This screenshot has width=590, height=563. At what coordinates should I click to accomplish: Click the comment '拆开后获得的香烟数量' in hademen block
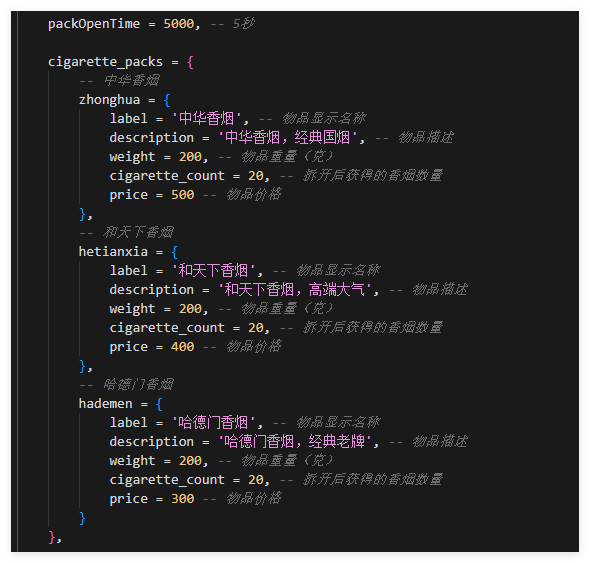(x=373, y=480)
